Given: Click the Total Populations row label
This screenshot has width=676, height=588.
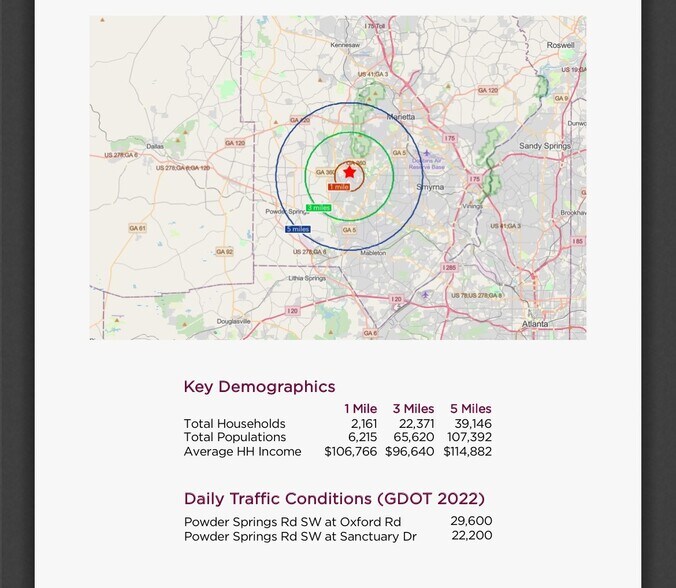Looking at the screenshot, I should click(235, 437).
